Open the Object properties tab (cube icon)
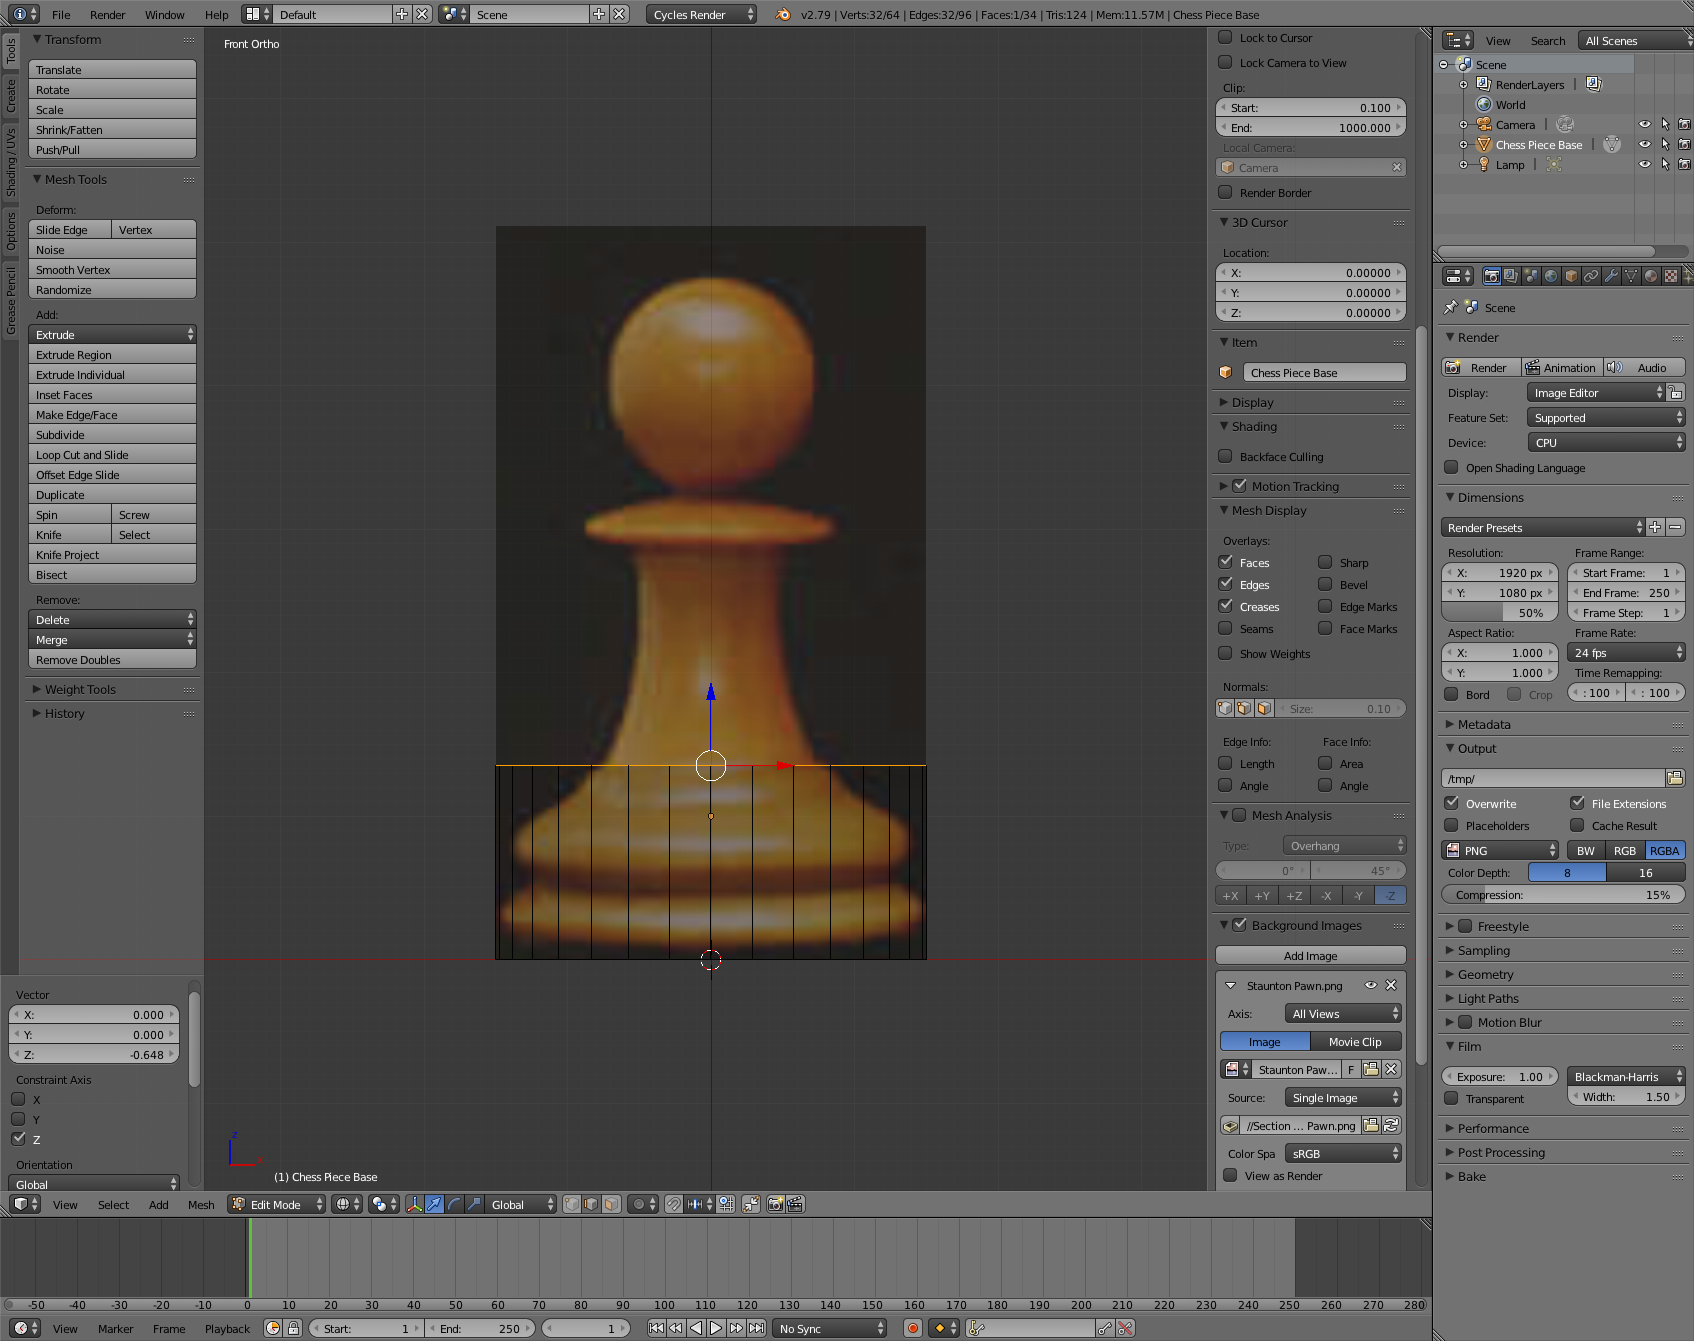The width and height of the screenshot is (1694, 1341). click(x=1571, y=276)
